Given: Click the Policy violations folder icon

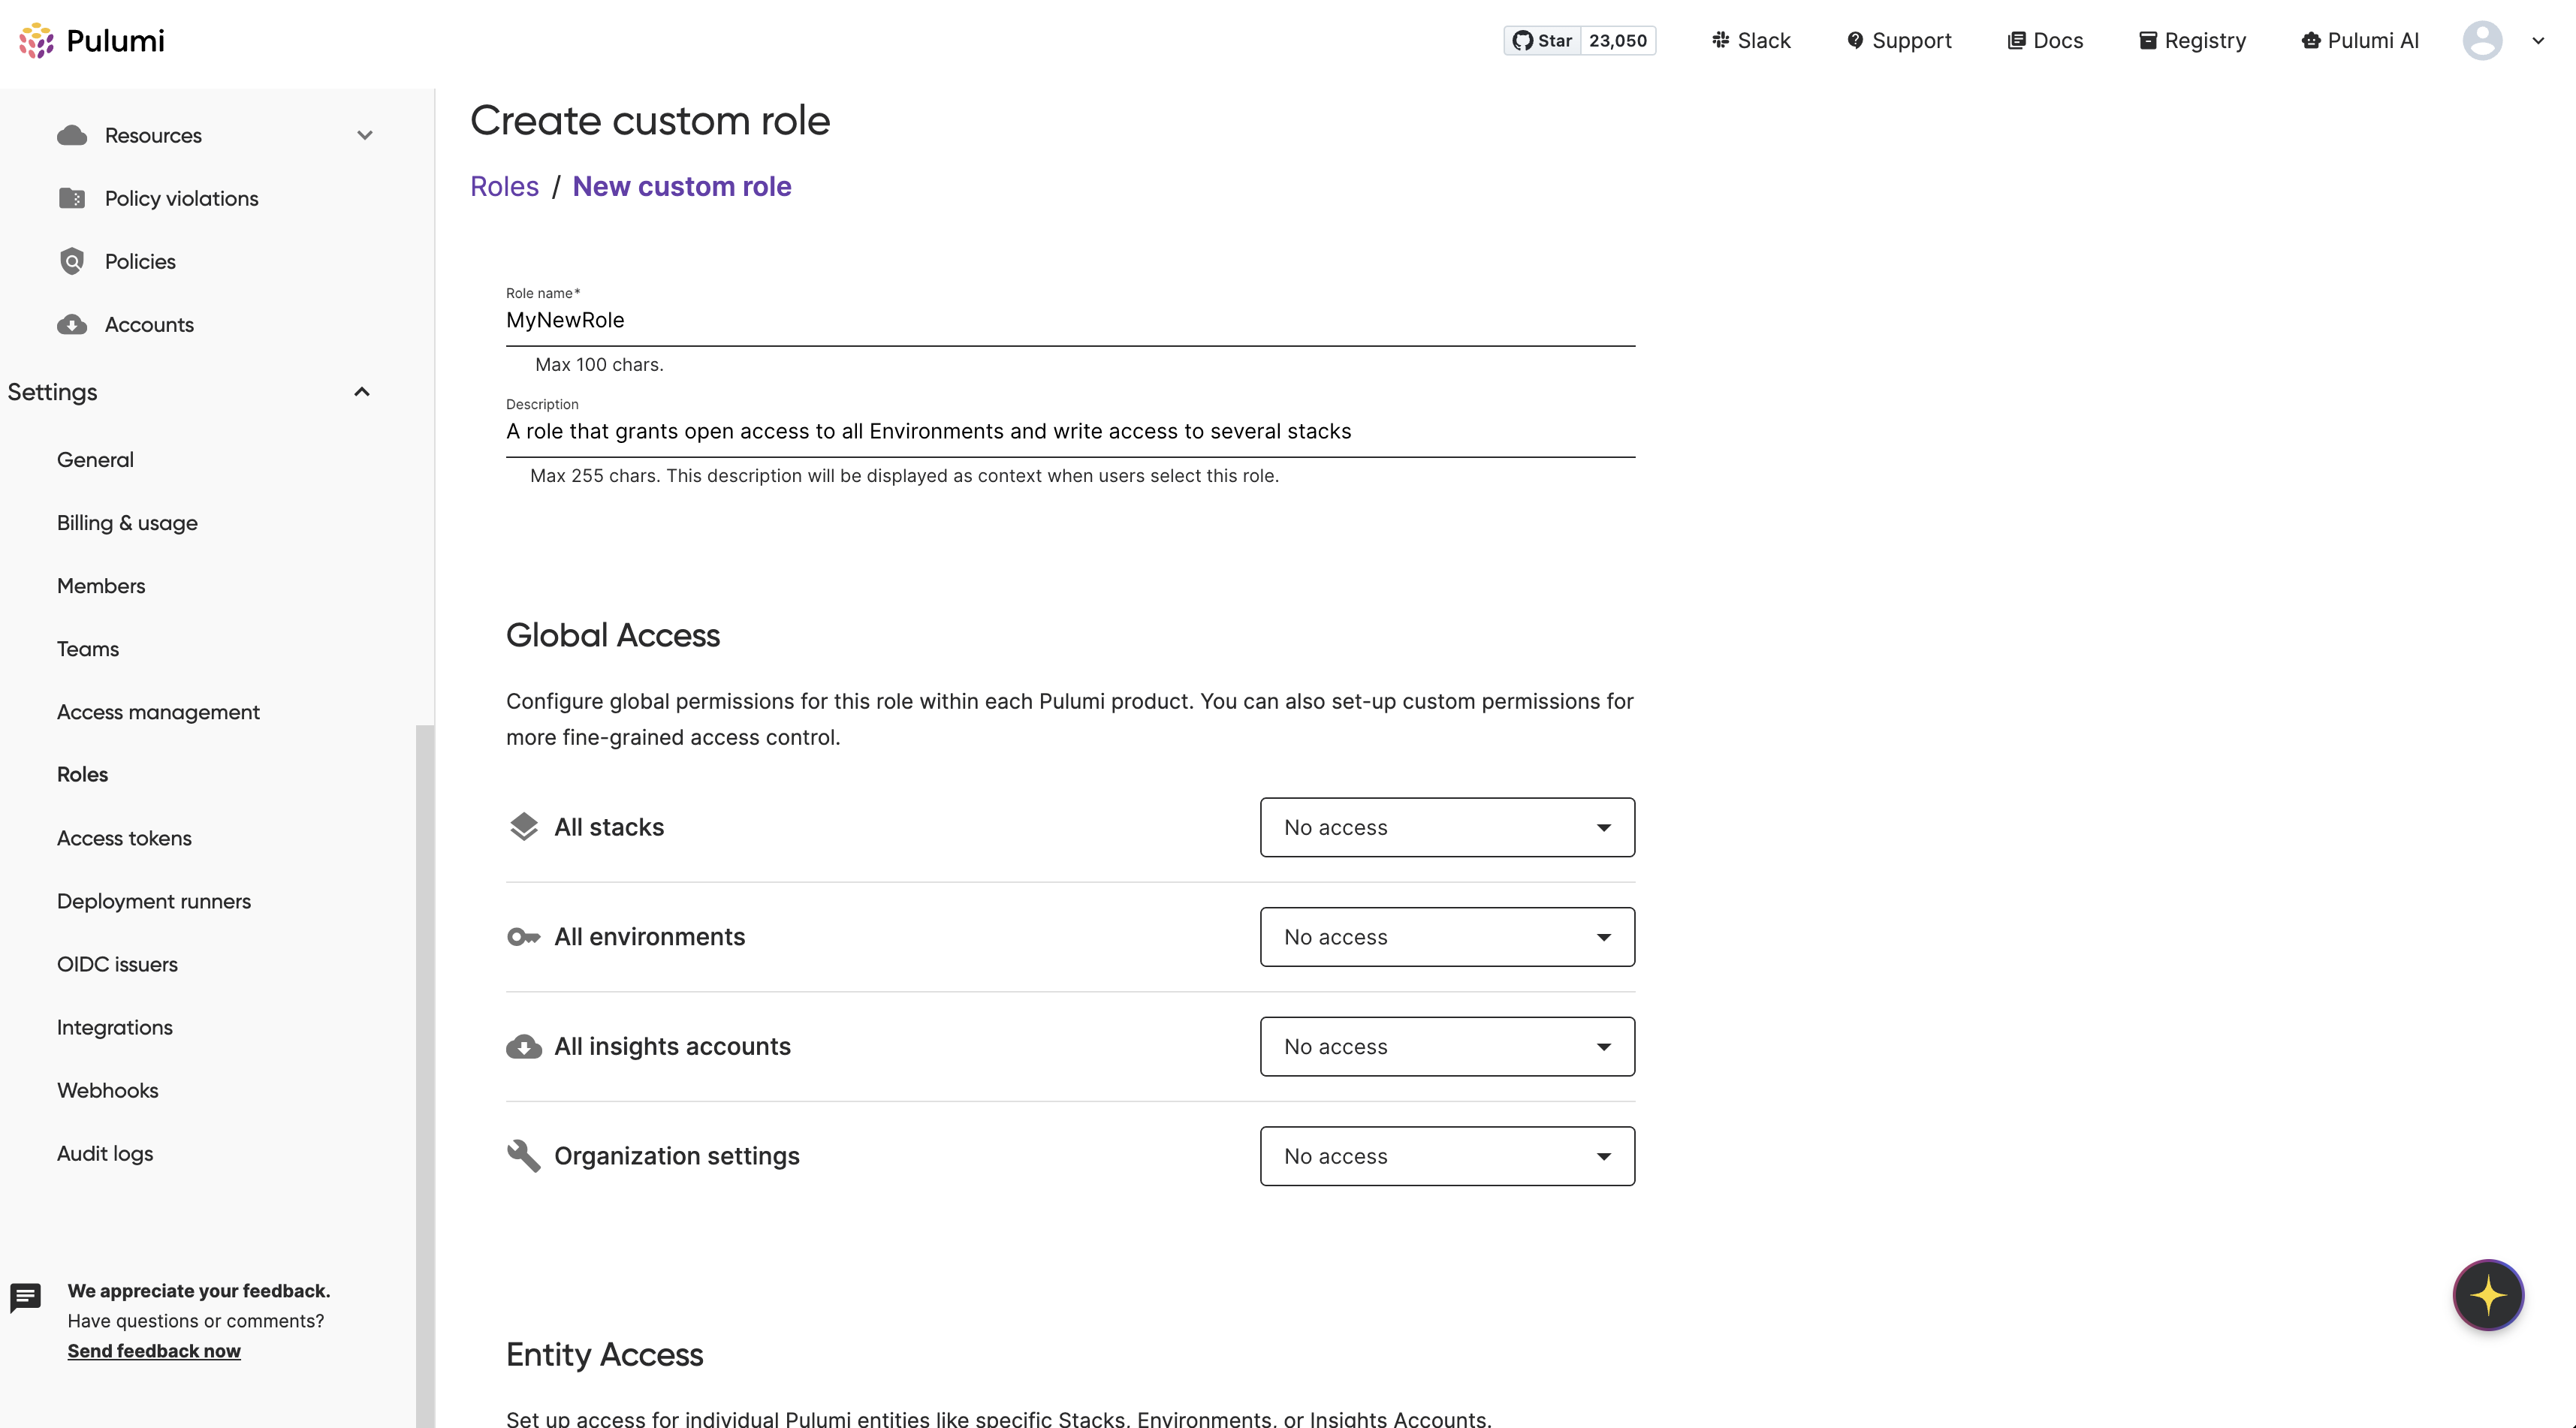Looking at the screenshot, I should click(x=72, y=198).
